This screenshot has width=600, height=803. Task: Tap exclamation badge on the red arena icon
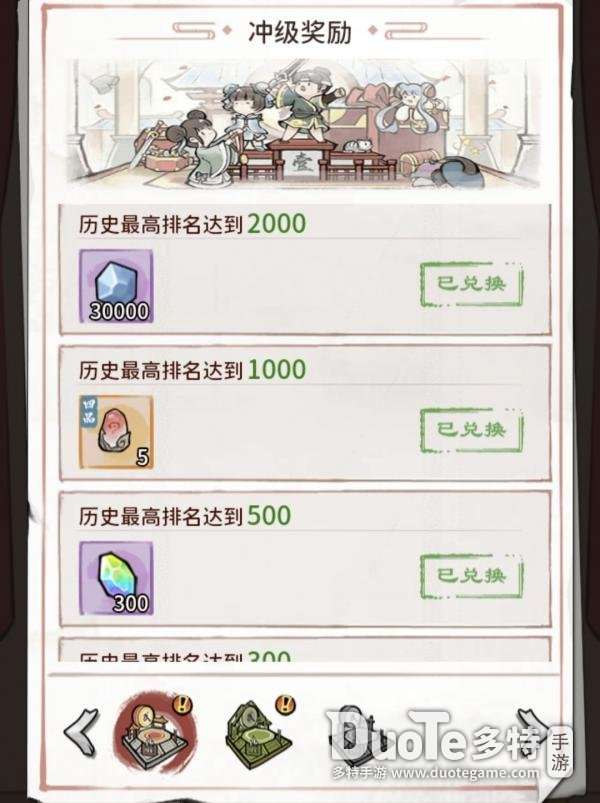pyautogui.click(x=183, y=705)
